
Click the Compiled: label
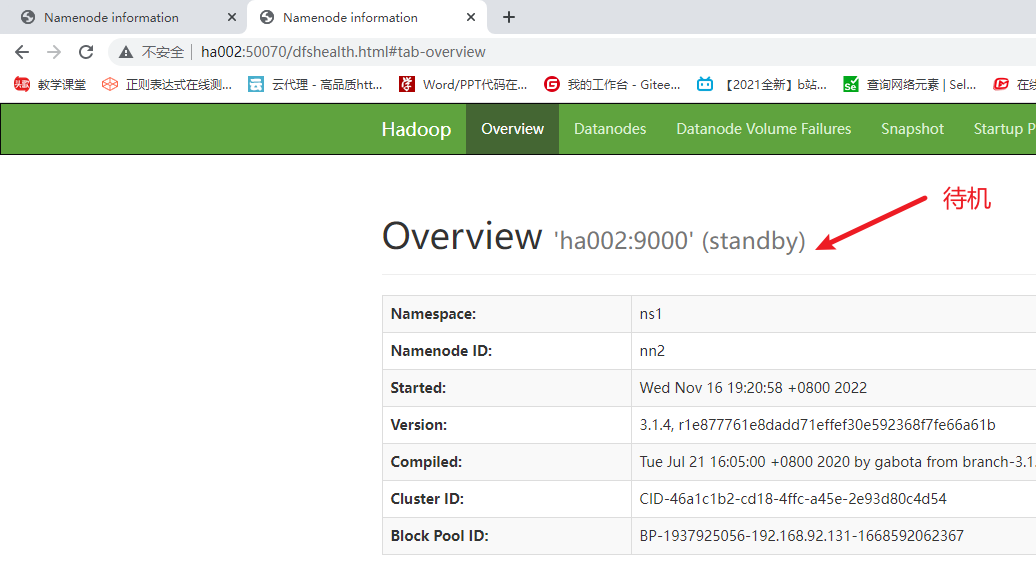pyautogui.click(x=426, y=462)
